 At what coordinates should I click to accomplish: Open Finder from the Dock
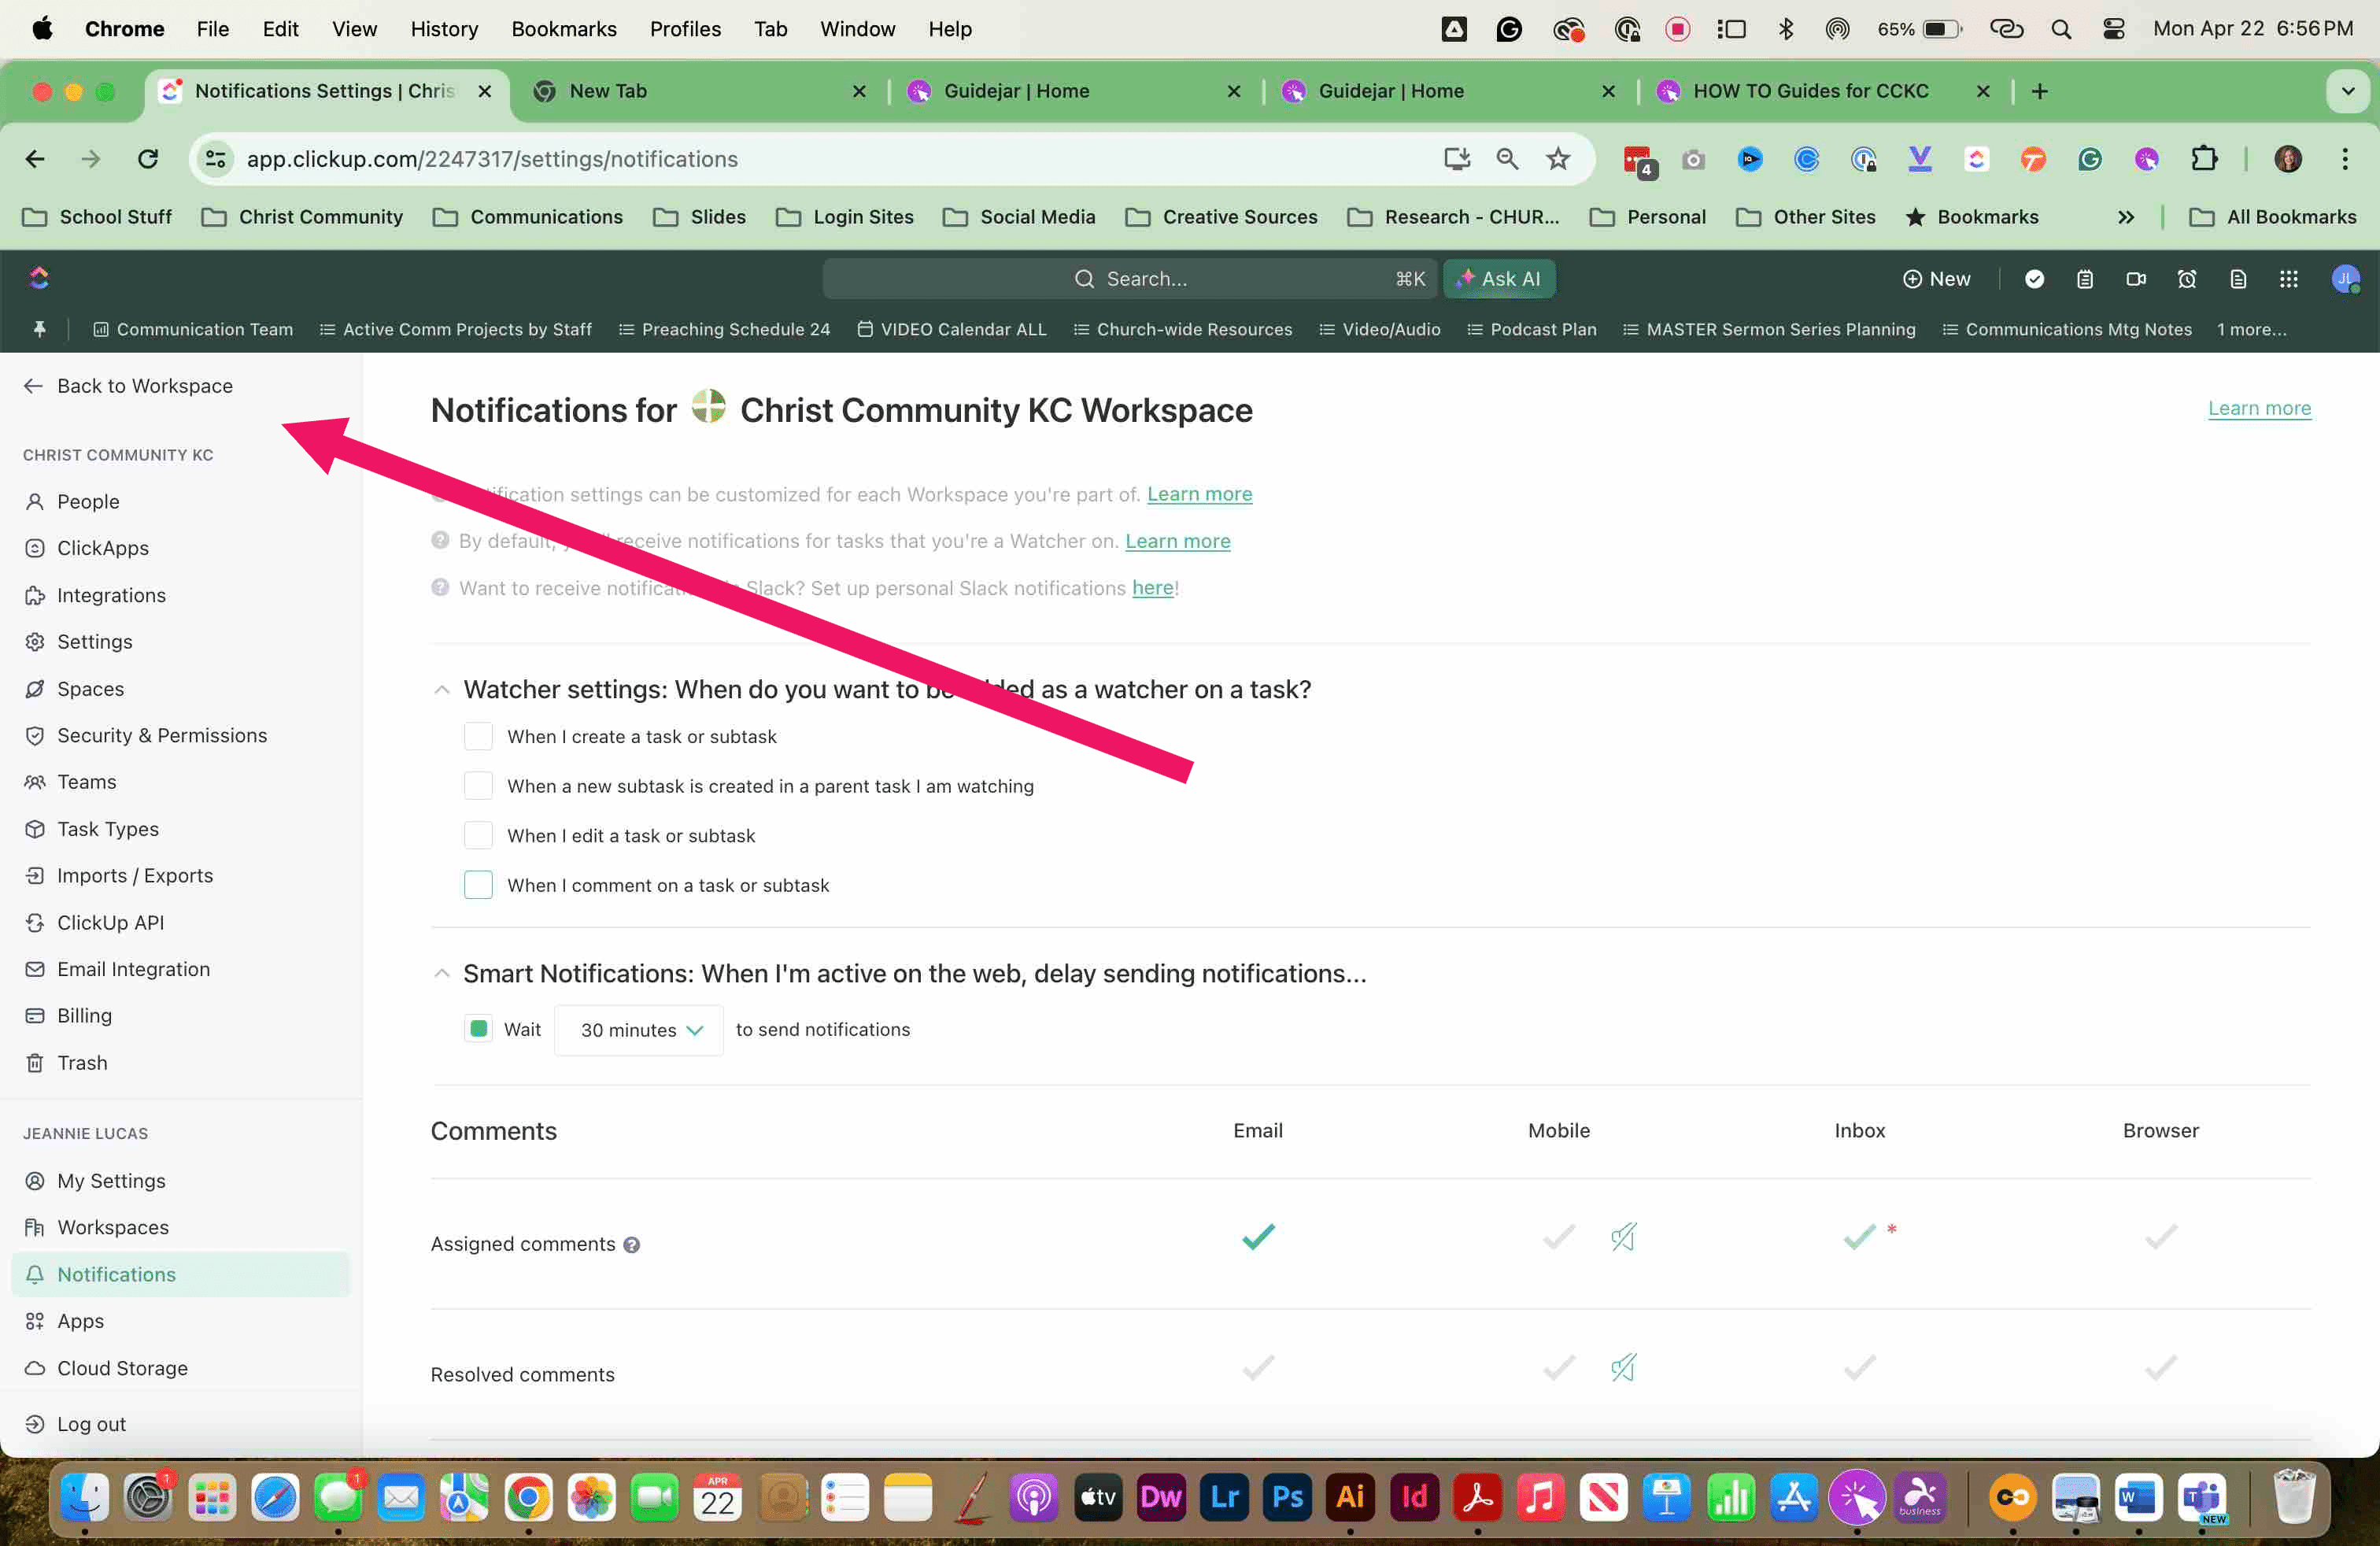85,1496
